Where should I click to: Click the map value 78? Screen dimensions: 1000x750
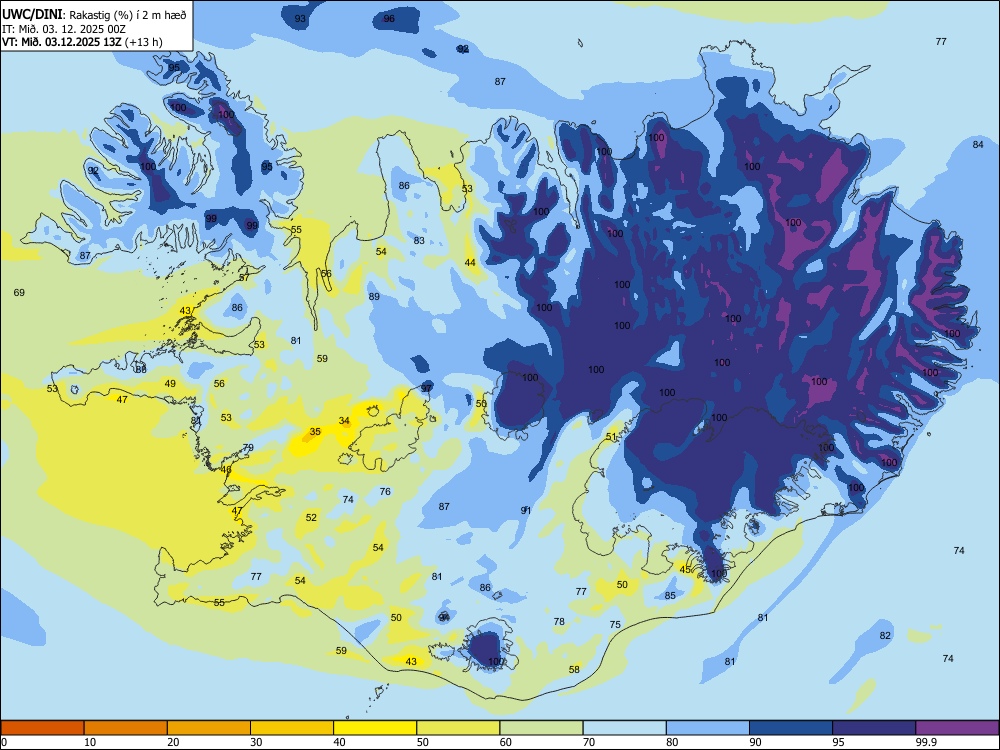coord(559,622)
